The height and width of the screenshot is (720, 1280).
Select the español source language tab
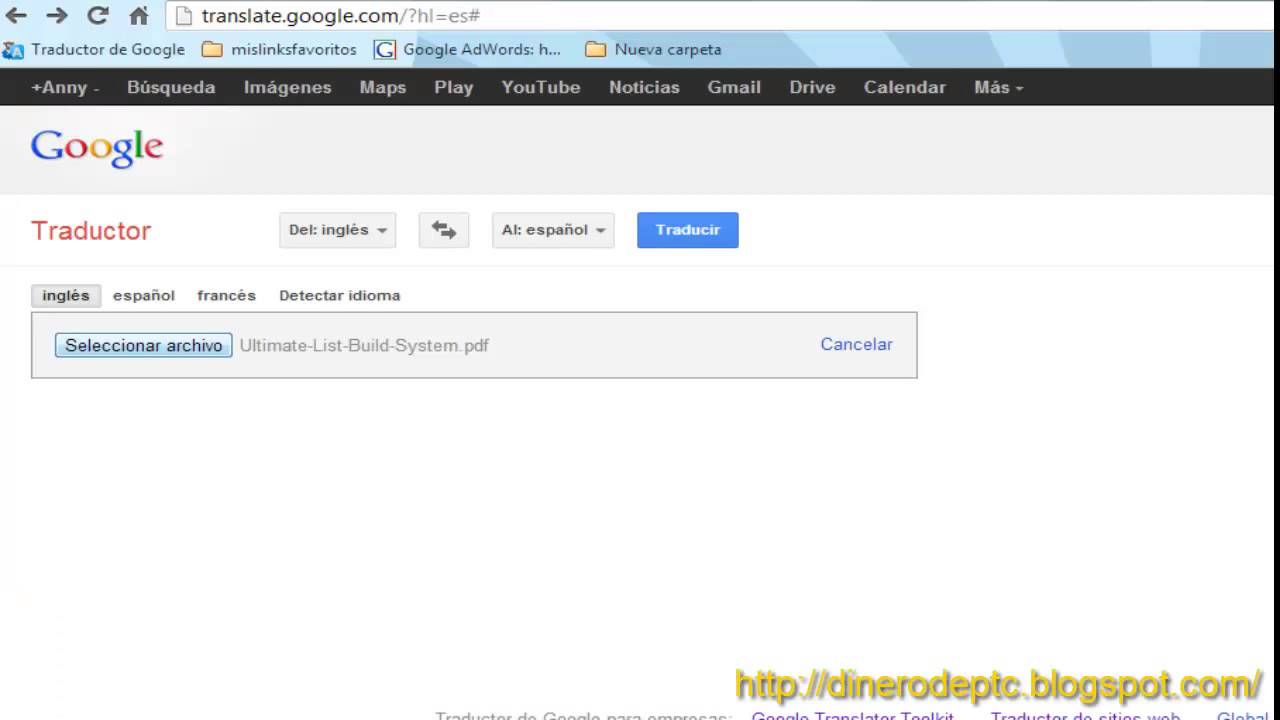(x=144, y=295)
